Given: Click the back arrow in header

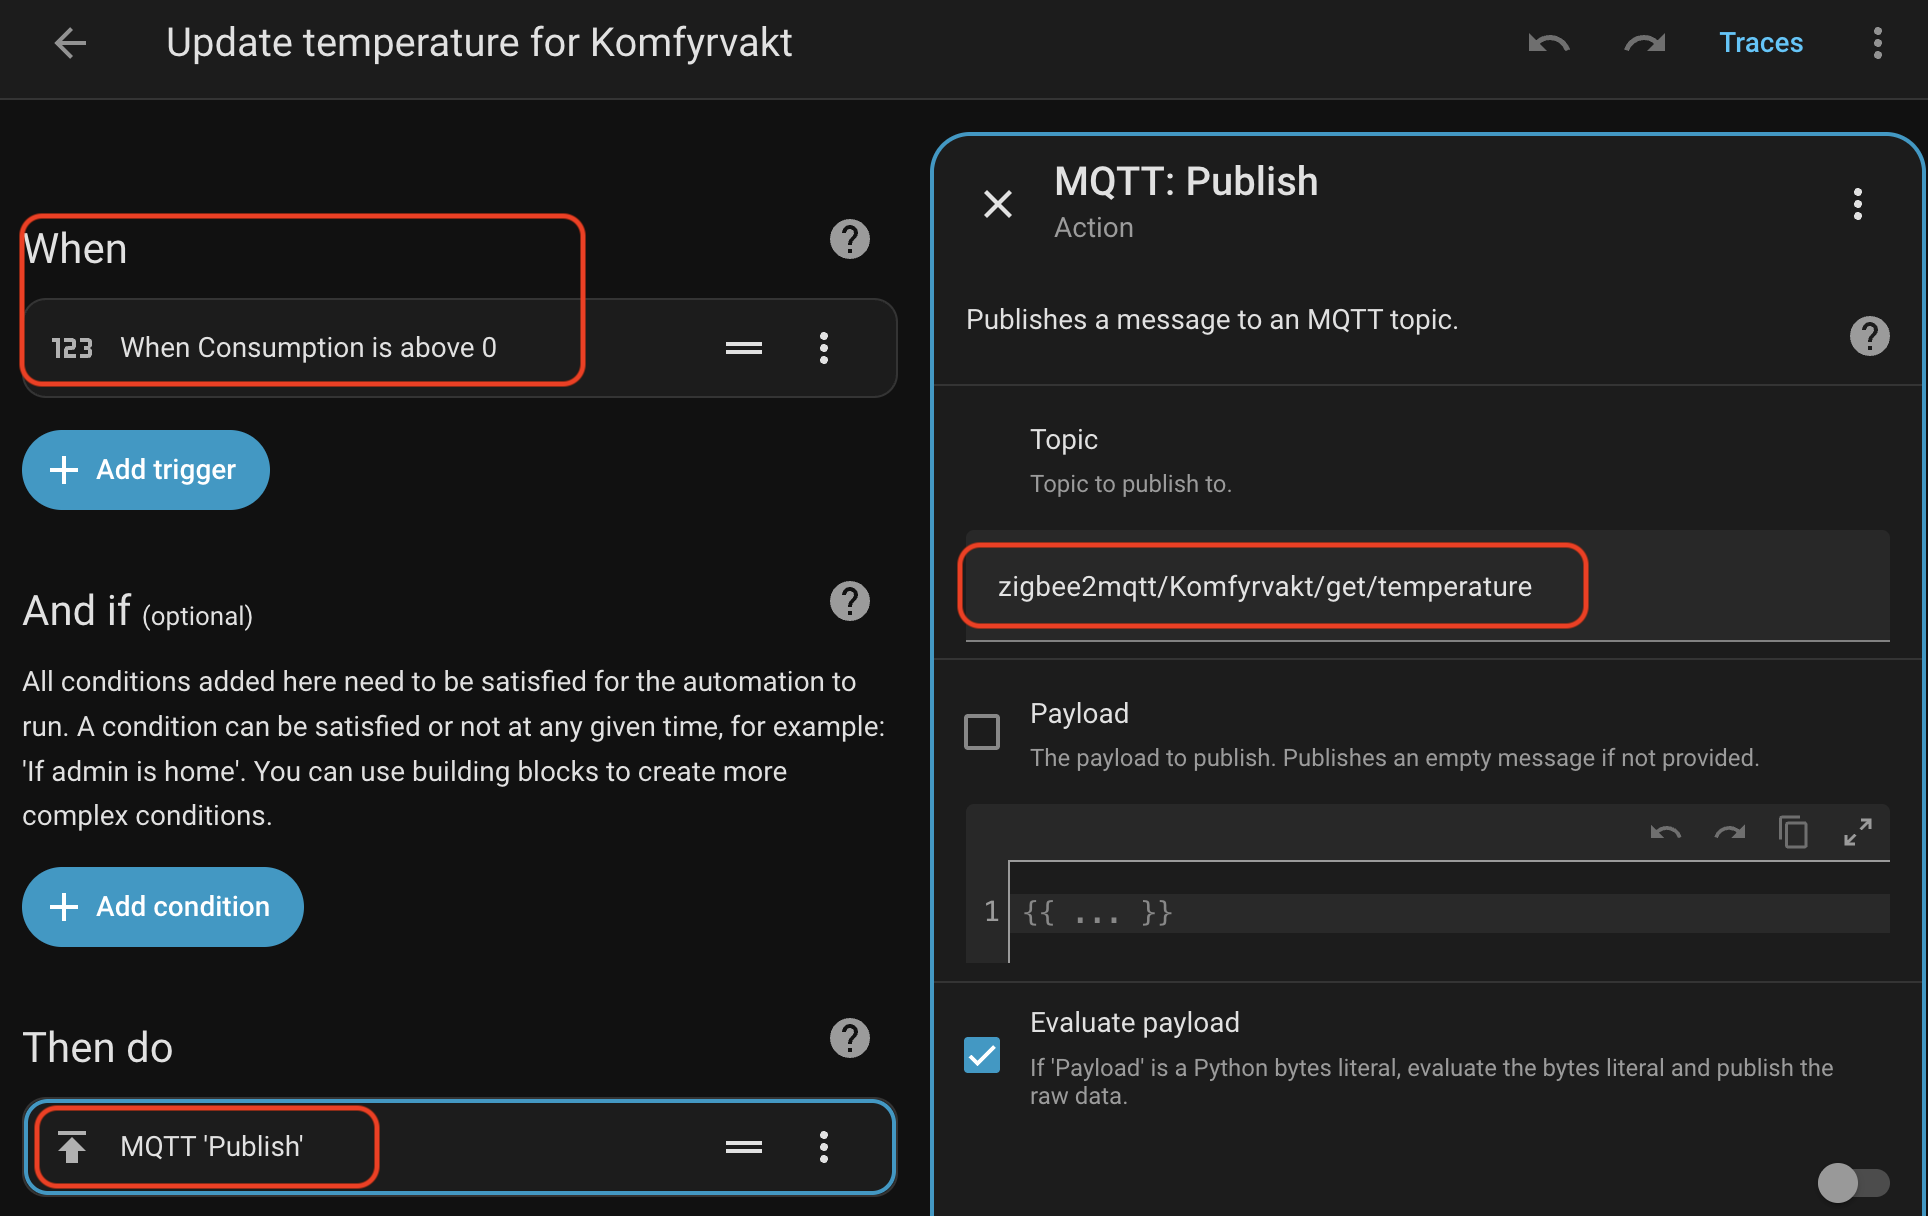Looking at the screenshot, I should pyautogui.click(x=70, y=43).
